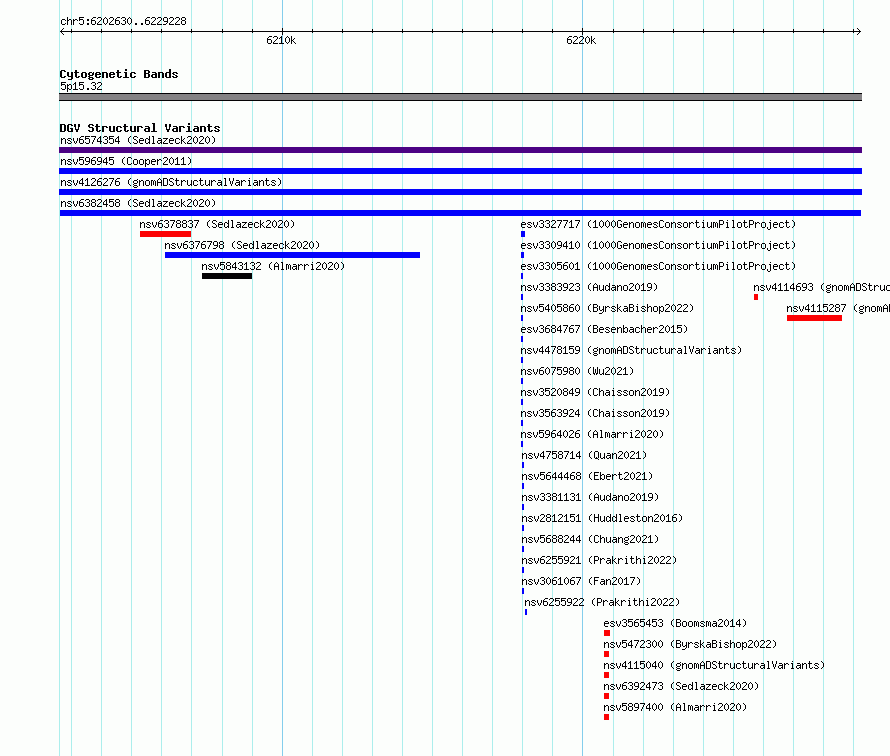Open nsv6075980 (Wu2021) label
This screenshot has height=756, width=890.
577,371
